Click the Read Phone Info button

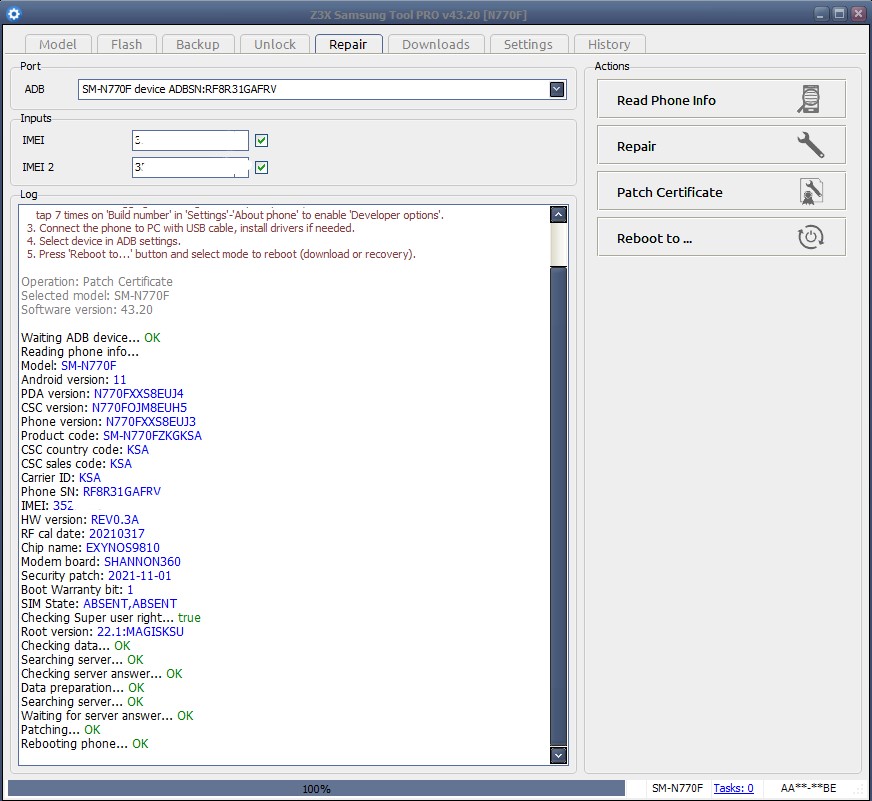pos(721,99)
